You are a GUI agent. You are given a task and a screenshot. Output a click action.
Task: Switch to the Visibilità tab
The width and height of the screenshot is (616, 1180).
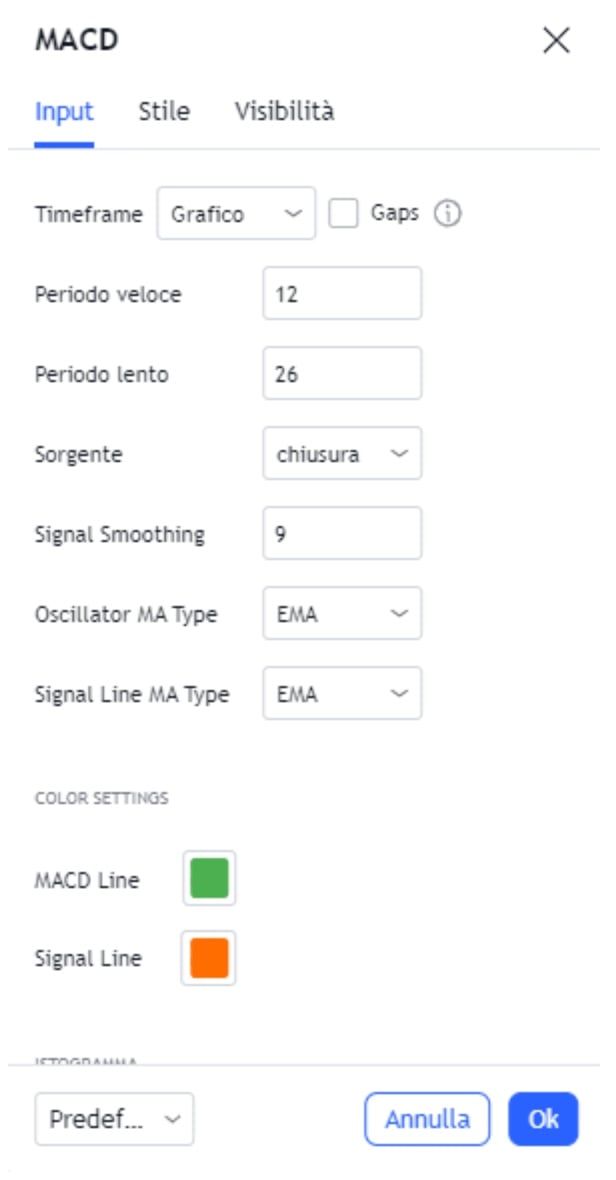(284, 111)
